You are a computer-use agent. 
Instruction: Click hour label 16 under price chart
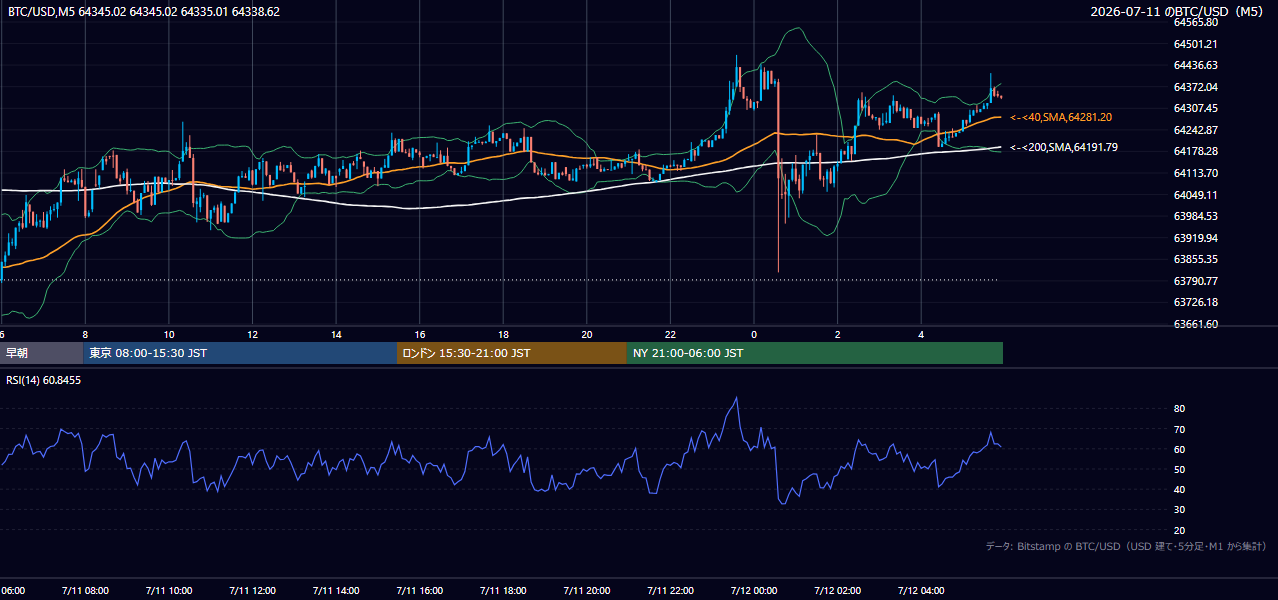click(420, 335)
